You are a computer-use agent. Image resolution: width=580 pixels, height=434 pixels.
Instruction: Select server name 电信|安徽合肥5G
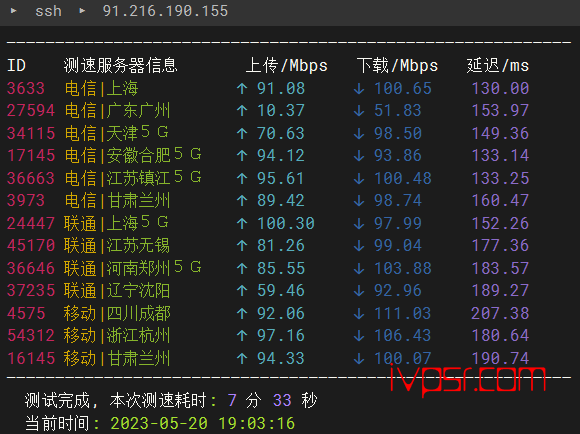coord(133,155)
